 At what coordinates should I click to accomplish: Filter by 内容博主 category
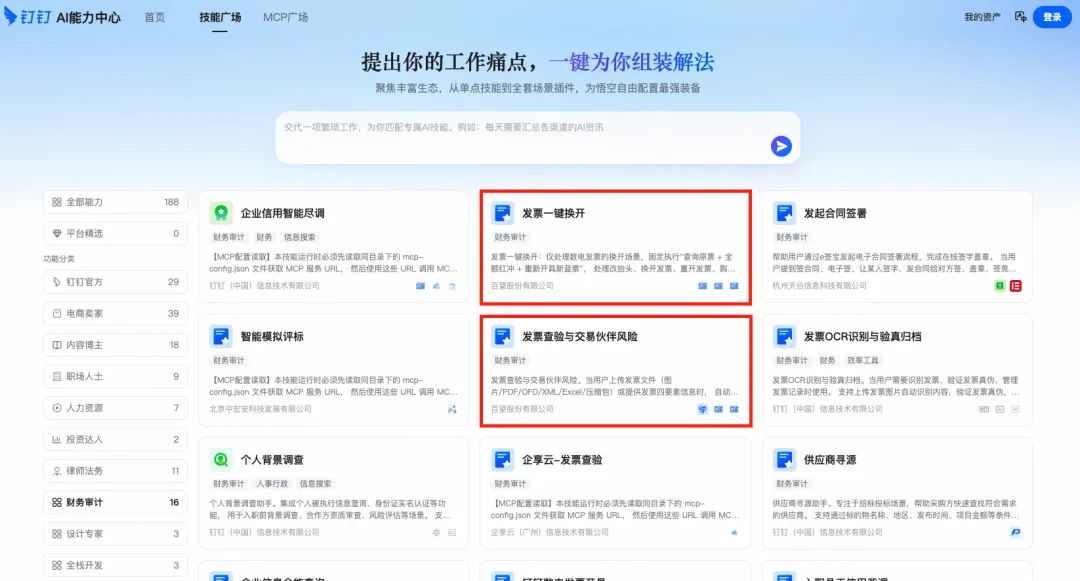pyautogui.click(x=115, y=345)
